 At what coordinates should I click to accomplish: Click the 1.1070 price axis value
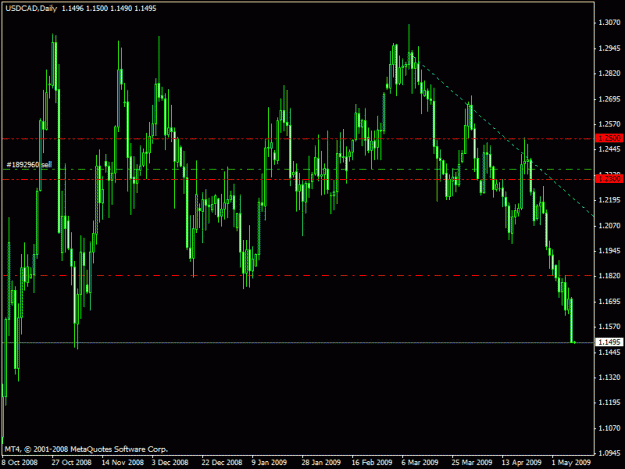tap(609, 428)
